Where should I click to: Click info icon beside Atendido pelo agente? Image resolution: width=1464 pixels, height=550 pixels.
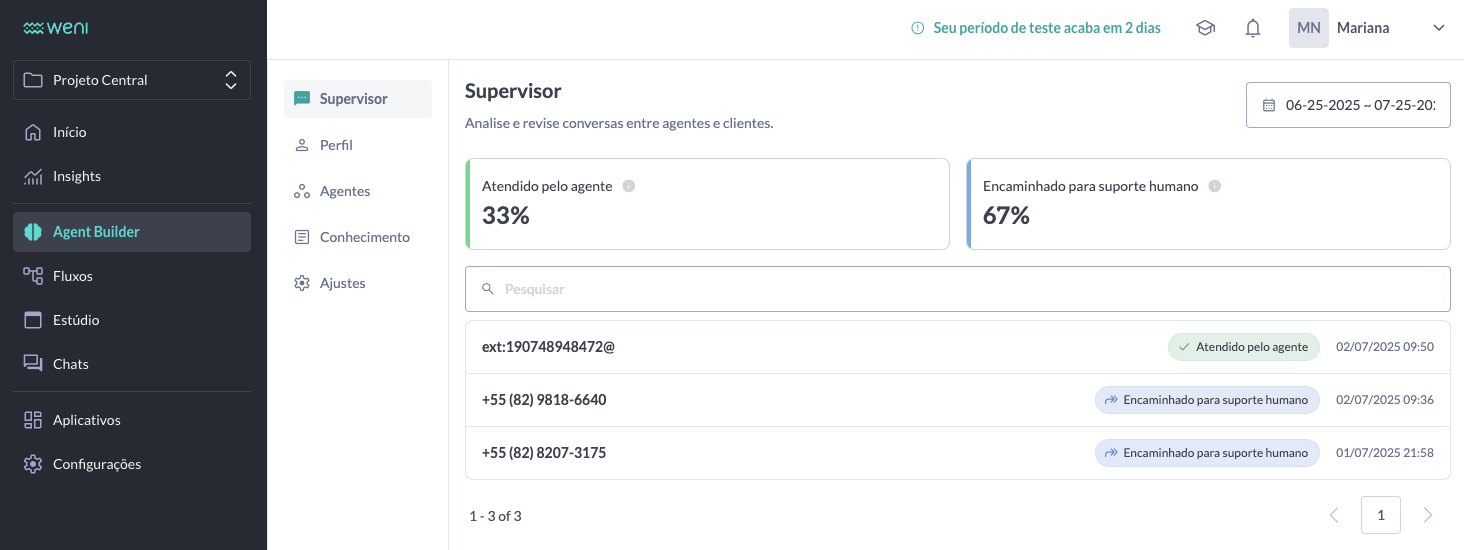click(629, 186)
